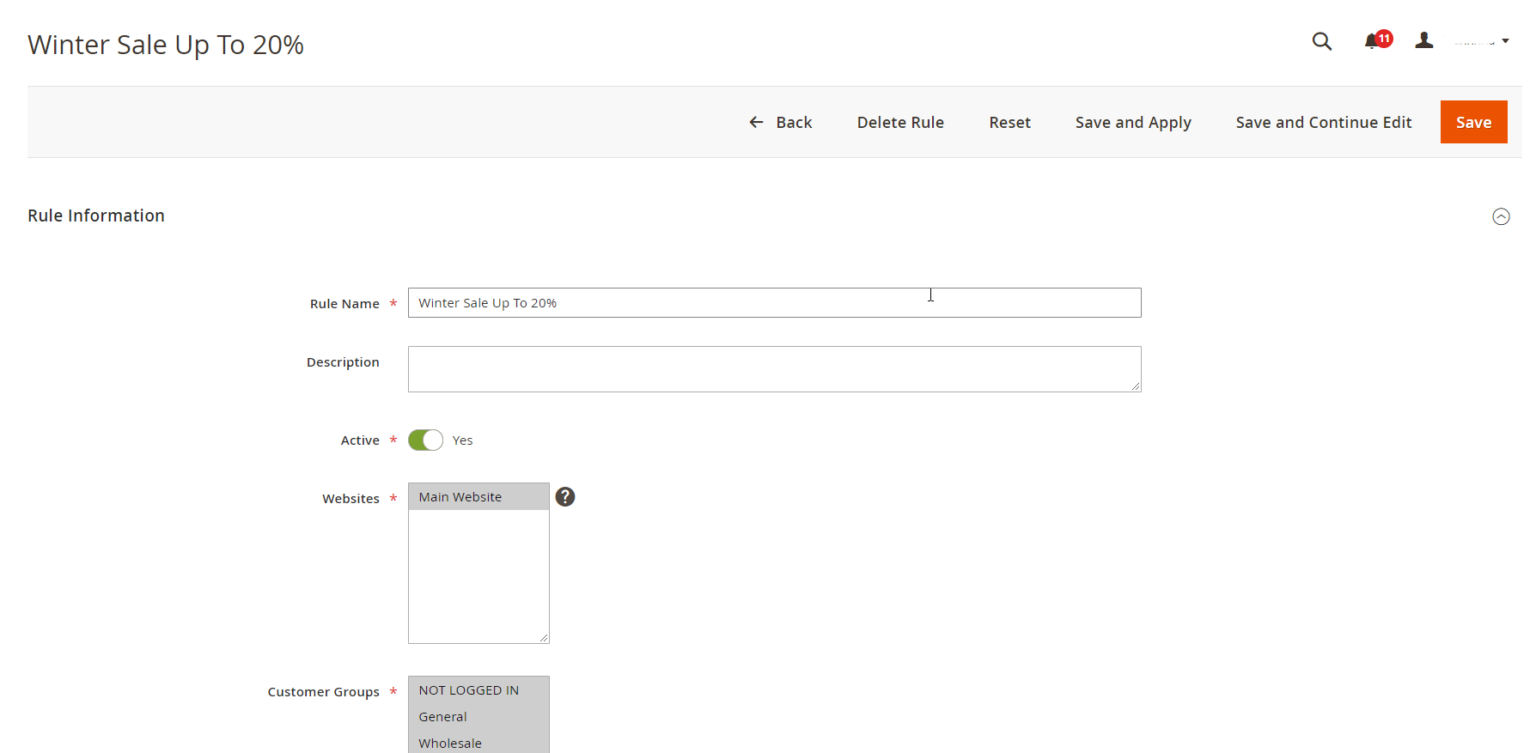The width and height of the screenshot is (1536, 753).
Task: Open the search magnifier icon
Action: 1322,41
